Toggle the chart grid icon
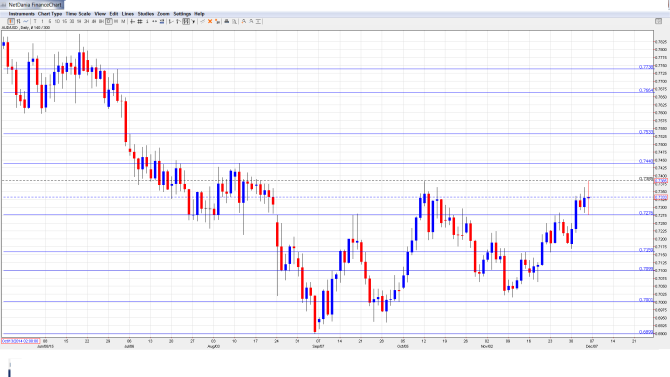Viewport: 670px width, 377px height. click(140, 21)
